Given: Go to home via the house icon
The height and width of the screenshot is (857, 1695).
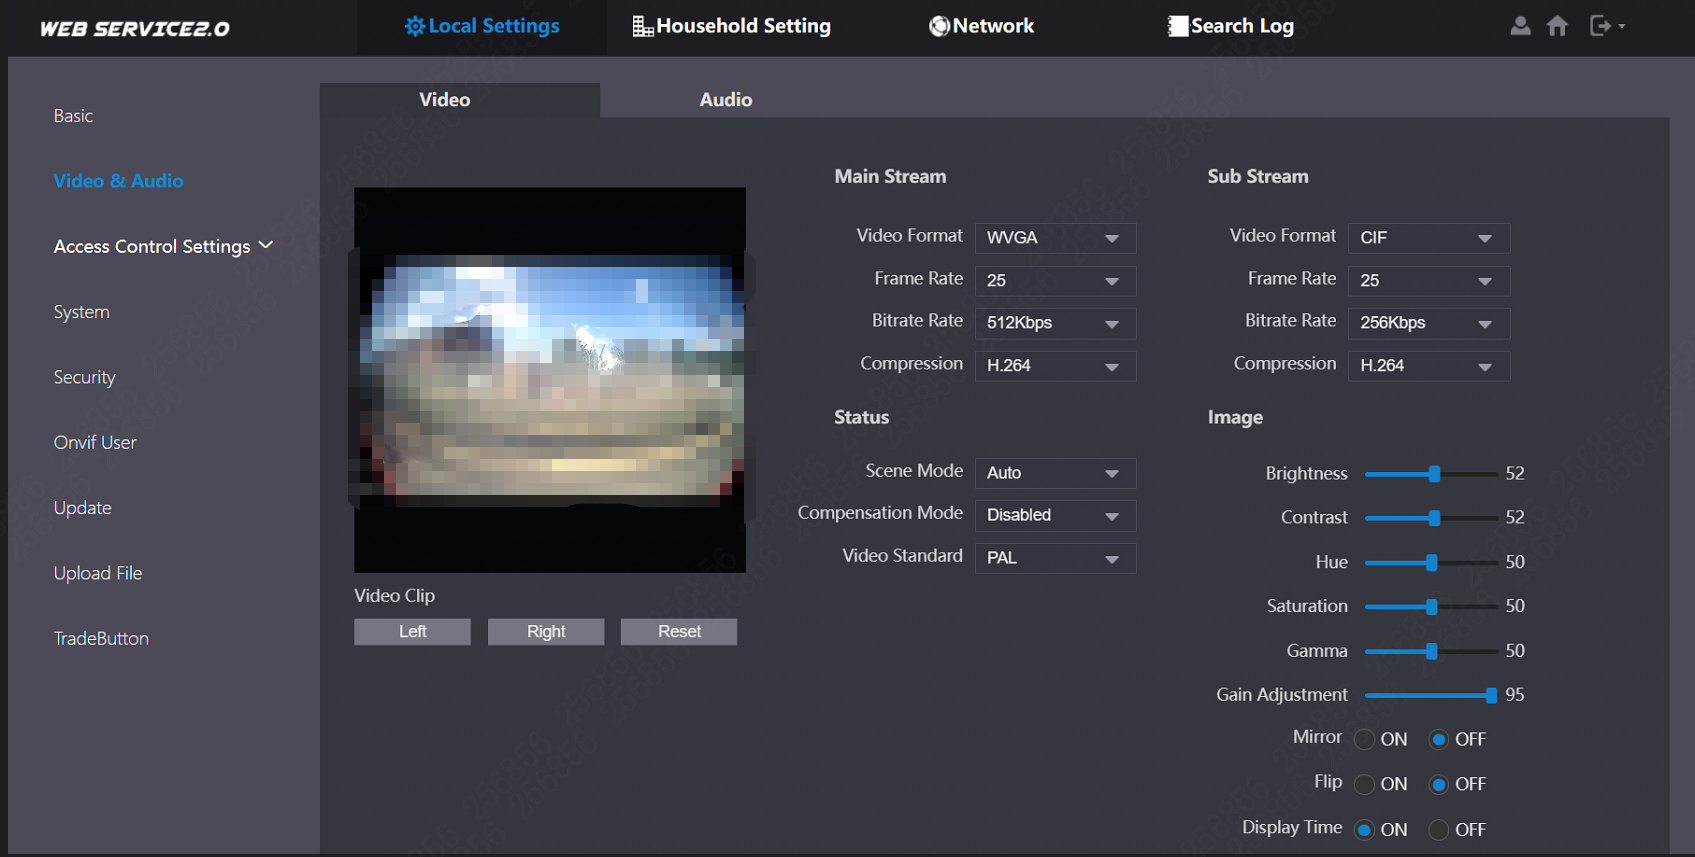Looking at the screenshot, I should (x=1557, y=26).
